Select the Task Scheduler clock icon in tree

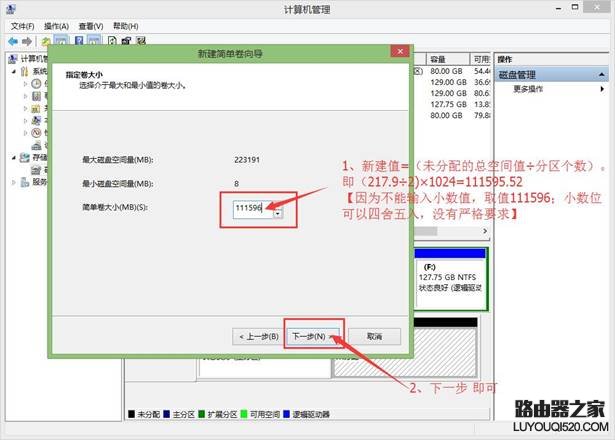point(36,84)
